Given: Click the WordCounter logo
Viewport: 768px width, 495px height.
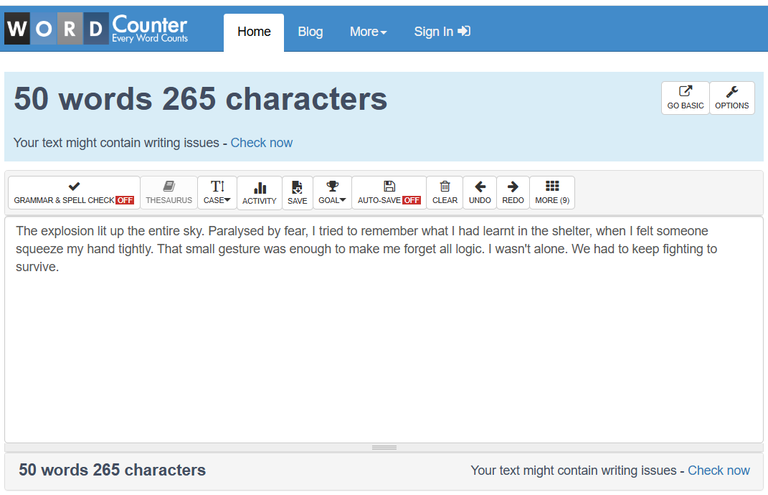Looking at the screenshot, I should [97, 28].
